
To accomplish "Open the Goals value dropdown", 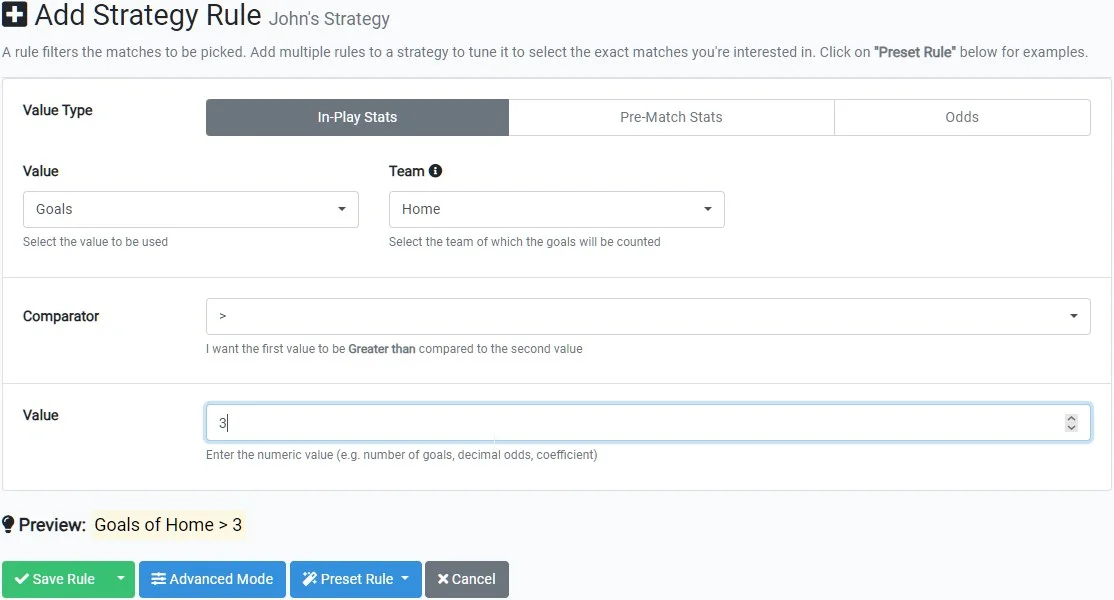I will tap(190, 209).
